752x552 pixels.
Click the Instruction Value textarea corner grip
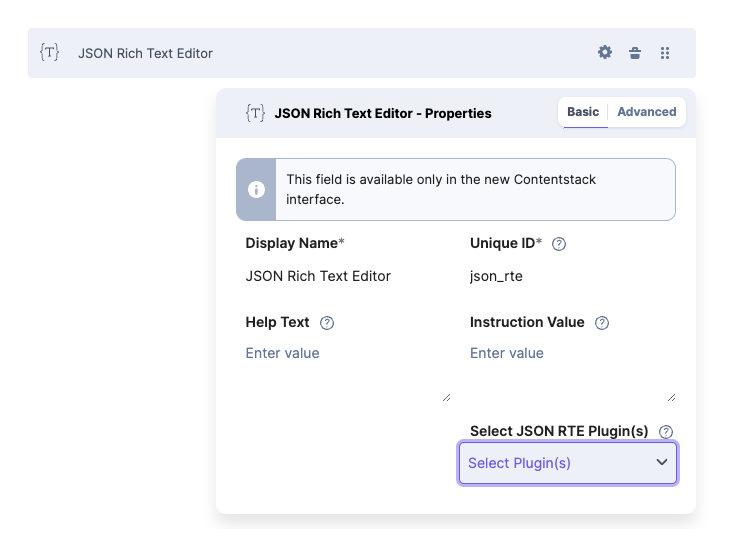[671, 398]
